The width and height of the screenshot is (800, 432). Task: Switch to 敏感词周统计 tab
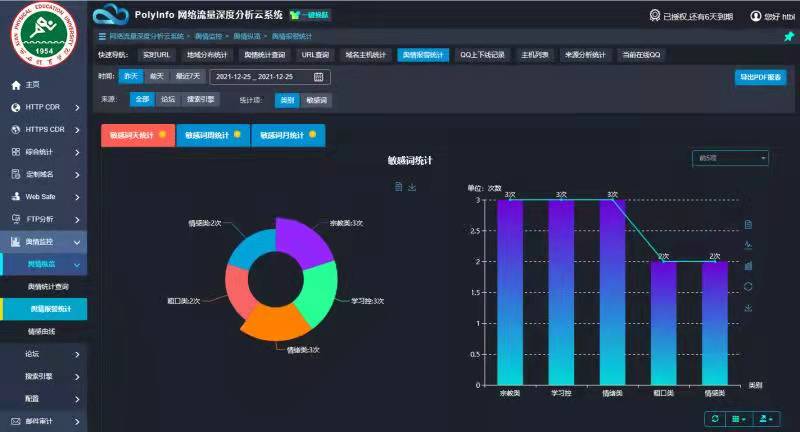click(212, 135)
